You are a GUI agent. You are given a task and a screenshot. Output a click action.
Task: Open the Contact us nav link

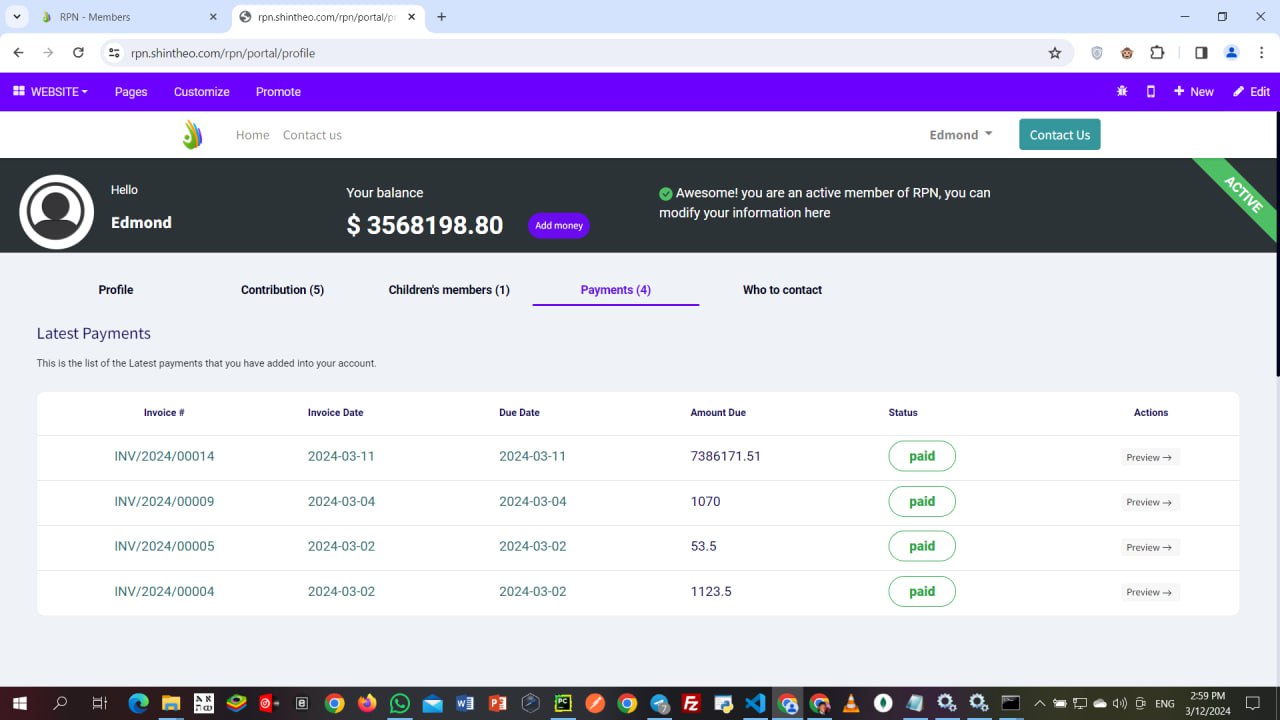312,135
